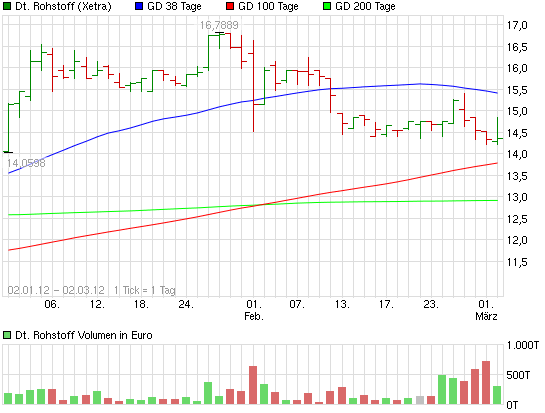545x413 pixels.
Task: Click the dark green Dt. Rohstoff legend swatch
Action: [x=7, y=6]
